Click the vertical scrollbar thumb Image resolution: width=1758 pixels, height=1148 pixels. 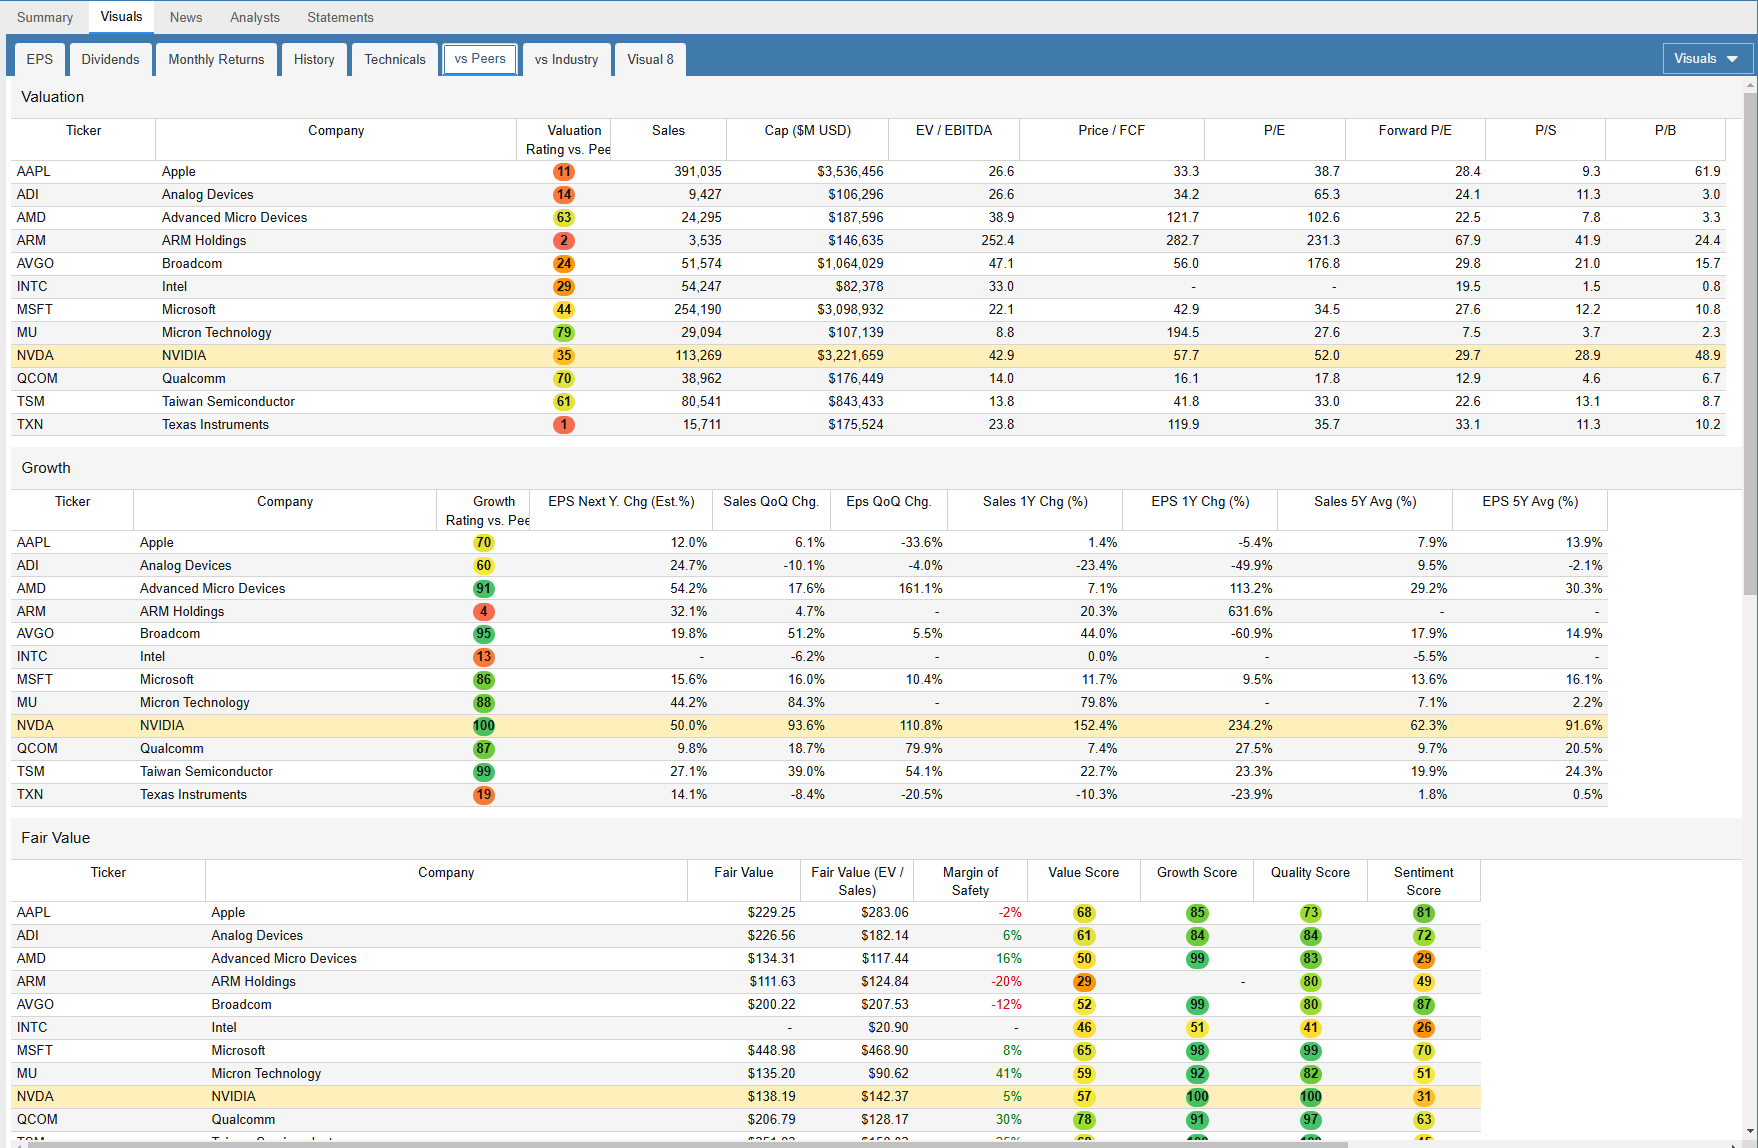[1749, 345]
